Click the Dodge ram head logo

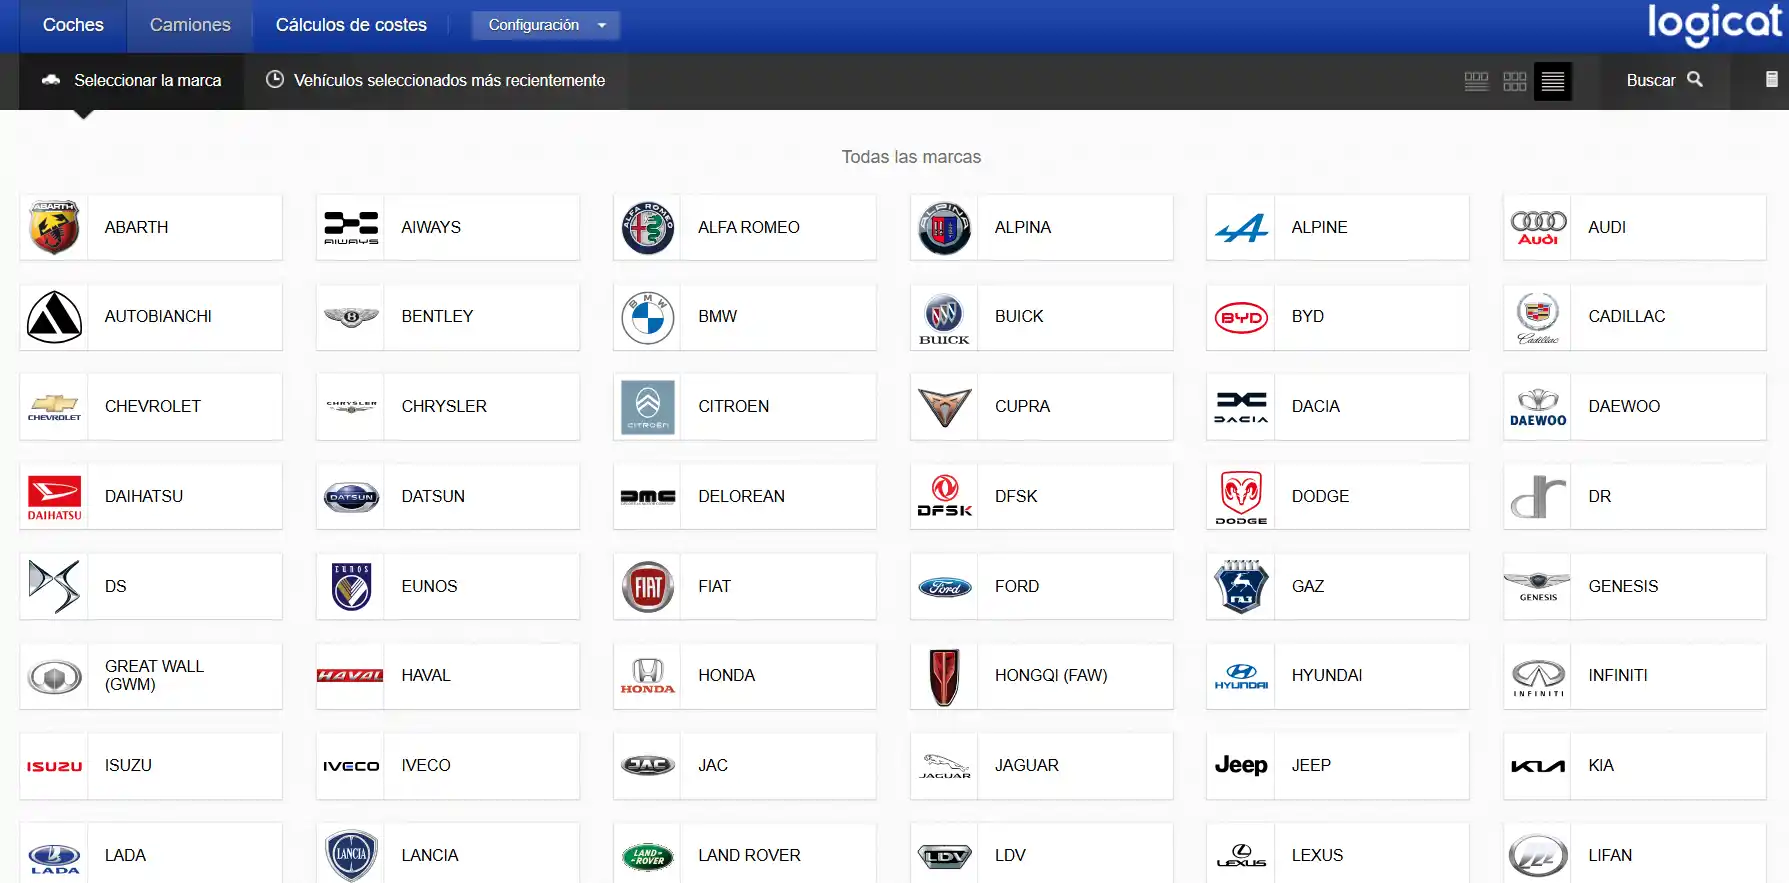tap(1241, 497)
